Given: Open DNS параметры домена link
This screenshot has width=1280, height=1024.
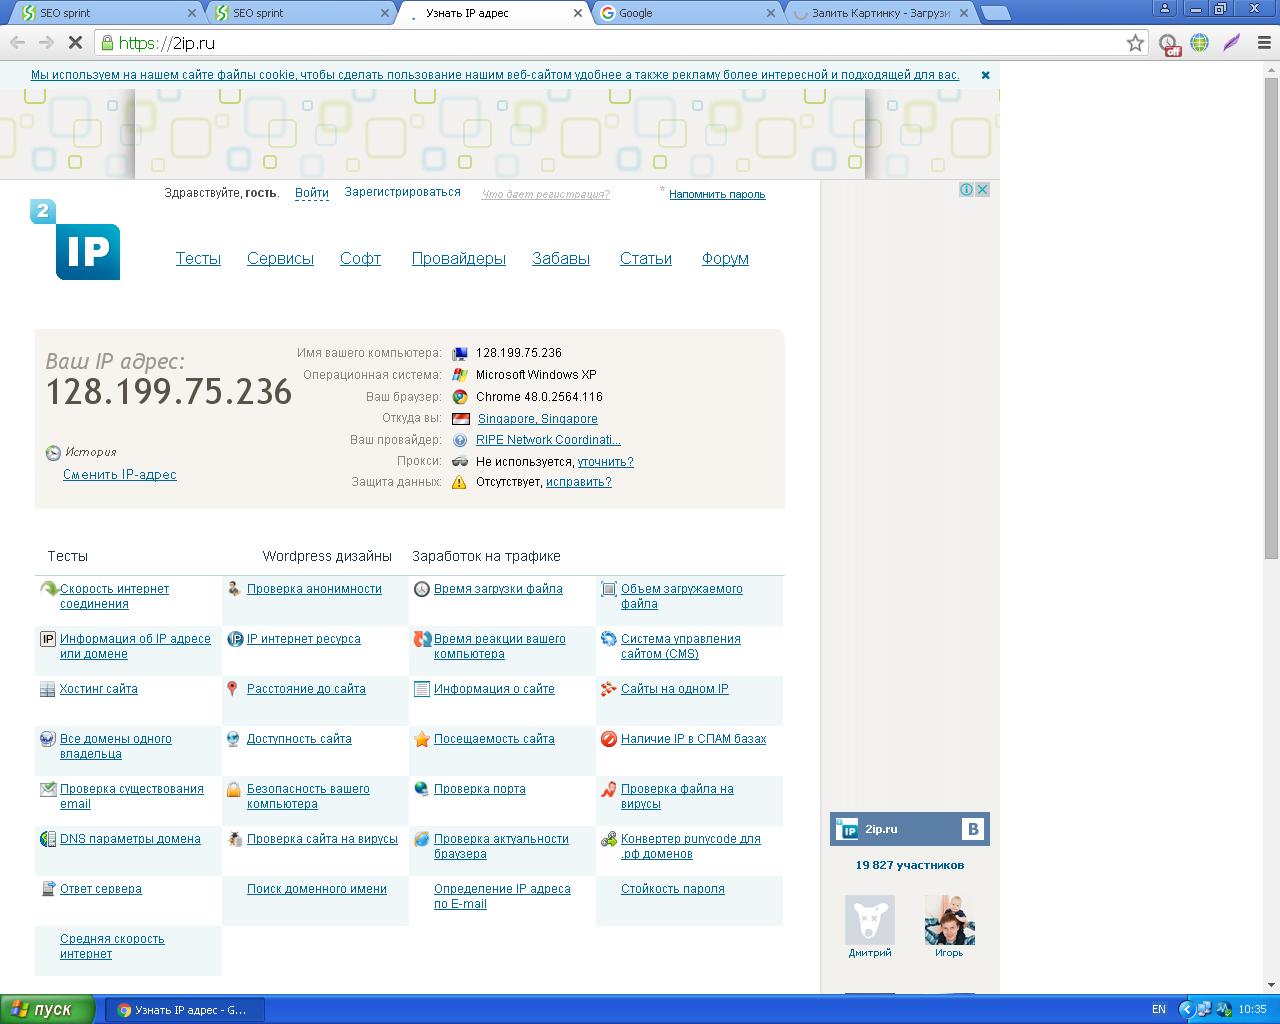Looking at the screenshot, I should (x=130, y=839).
